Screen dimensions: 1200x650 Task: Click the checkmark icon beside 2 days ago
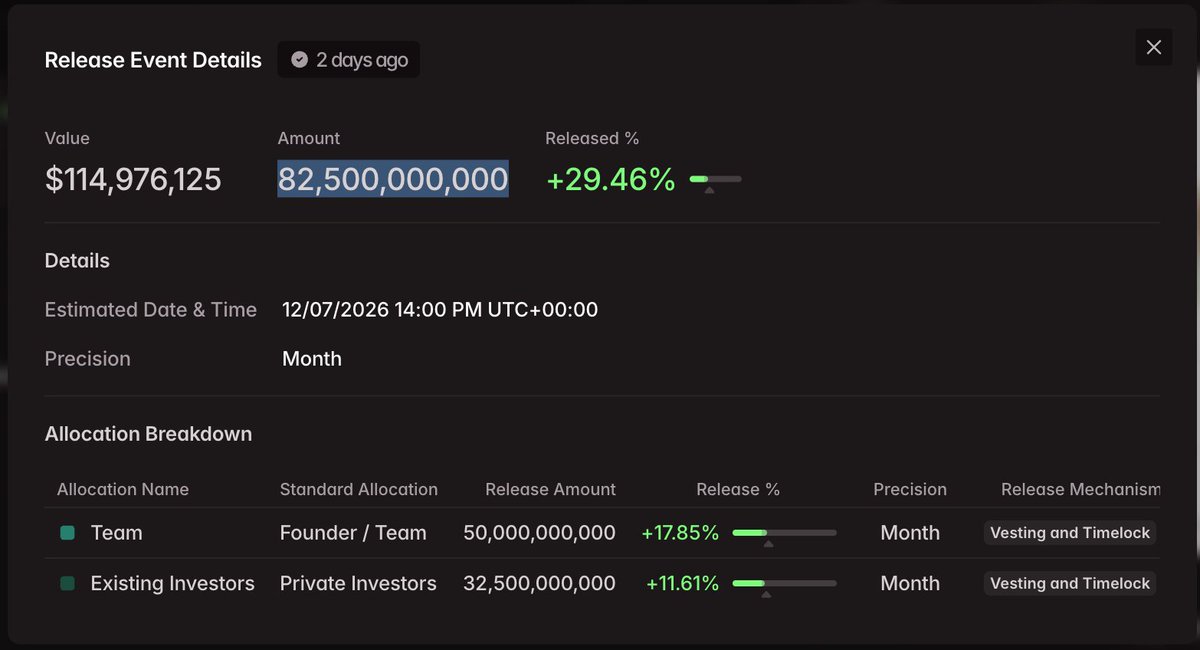pyautogui.click(x=299, y=60)
